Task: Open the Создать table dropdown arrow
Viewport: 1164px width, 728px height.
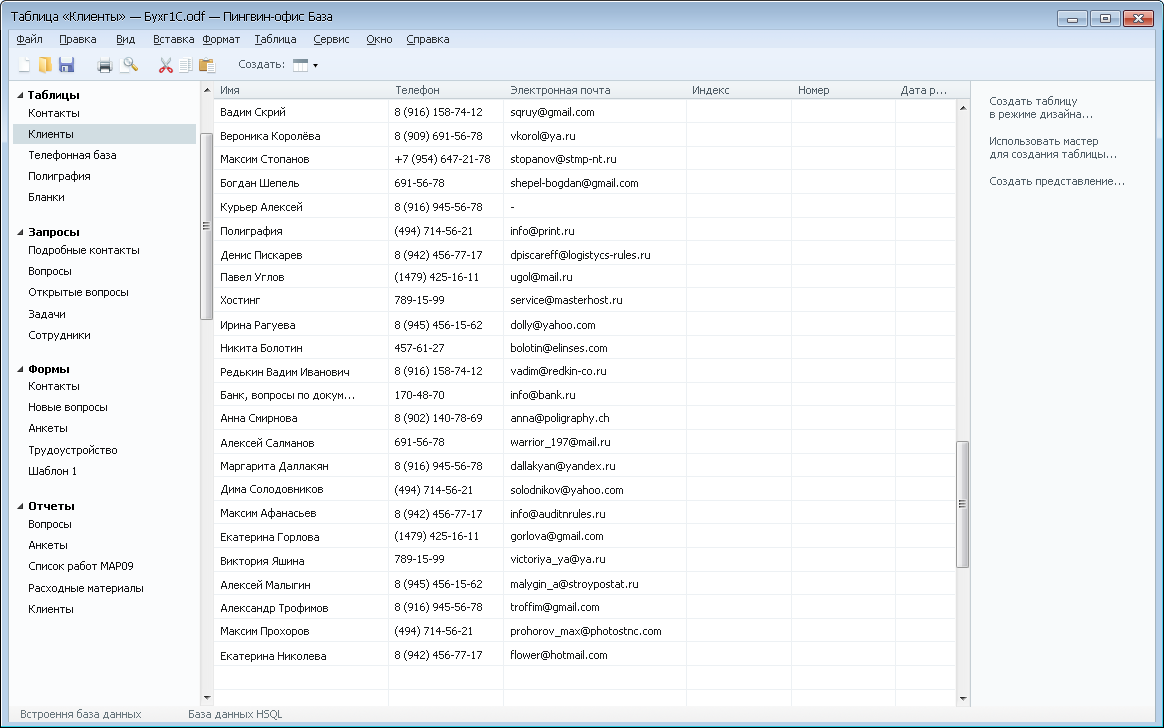Action: 315,65
